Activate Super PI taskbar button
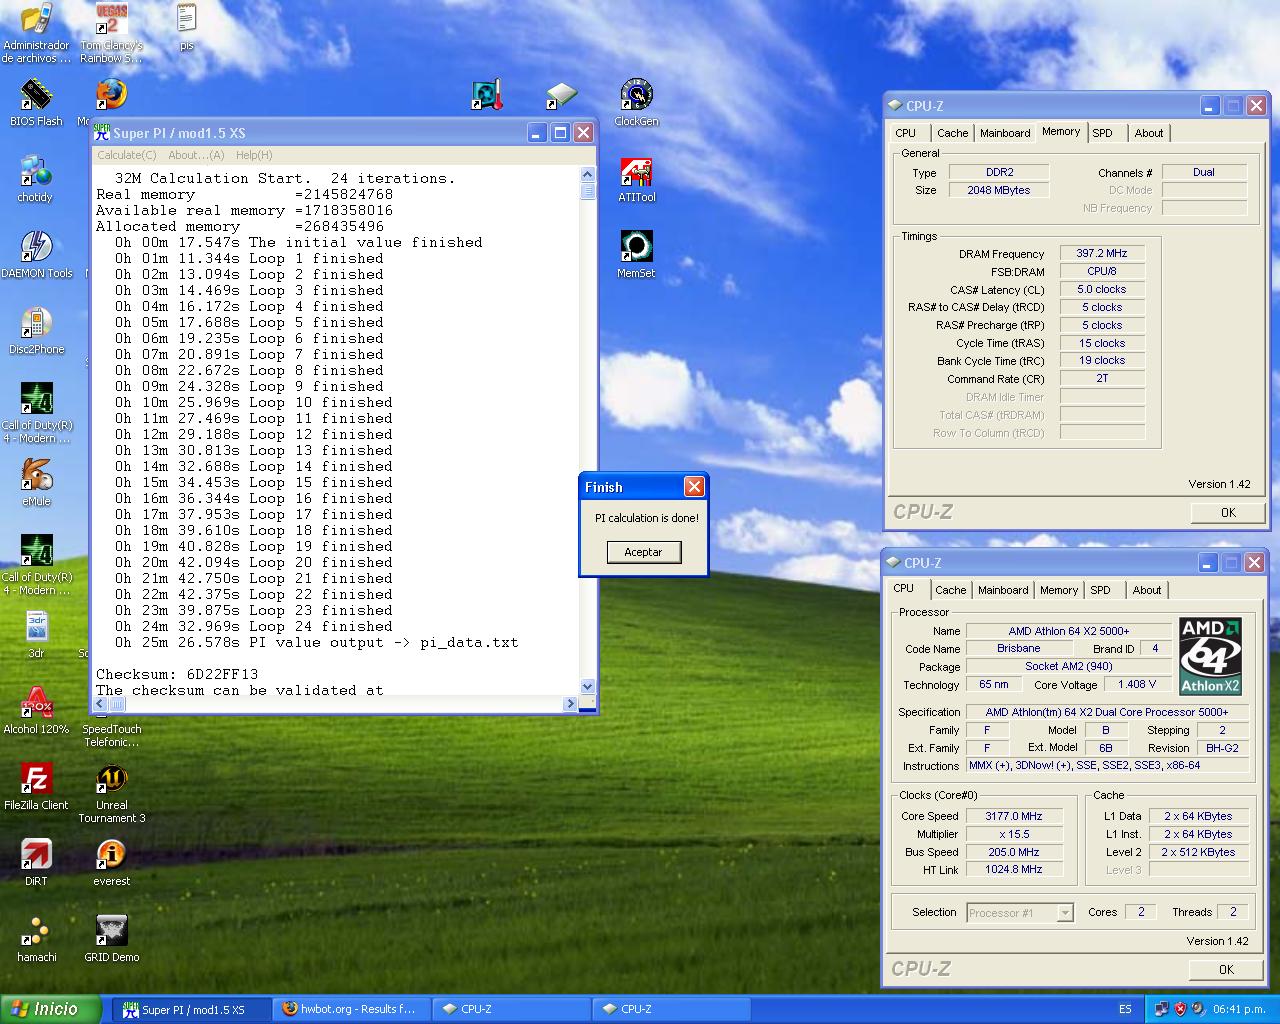 tap(190, 1009)
